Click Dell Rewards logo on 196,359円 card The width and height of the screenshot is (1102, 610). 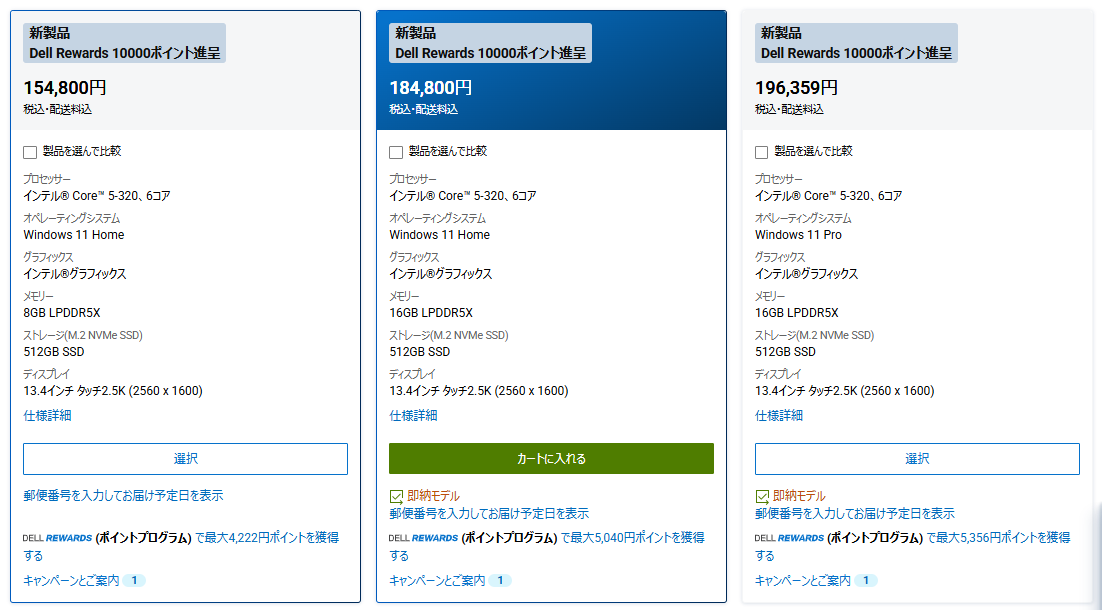(789, 538)
